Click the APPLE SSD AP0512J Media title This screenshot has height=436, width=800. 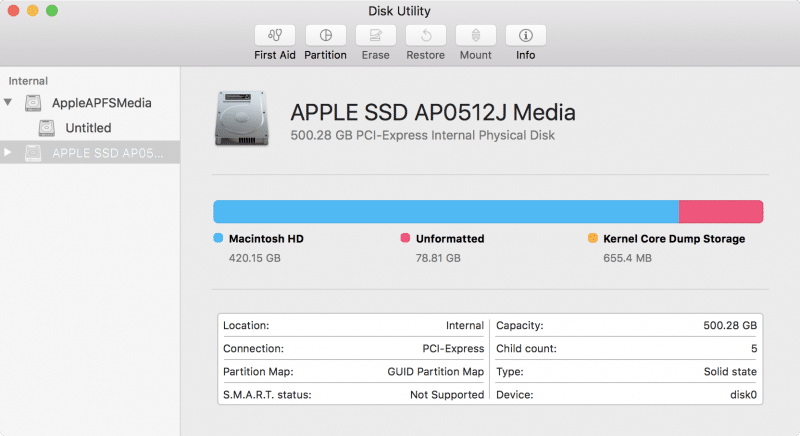(433, 113)
